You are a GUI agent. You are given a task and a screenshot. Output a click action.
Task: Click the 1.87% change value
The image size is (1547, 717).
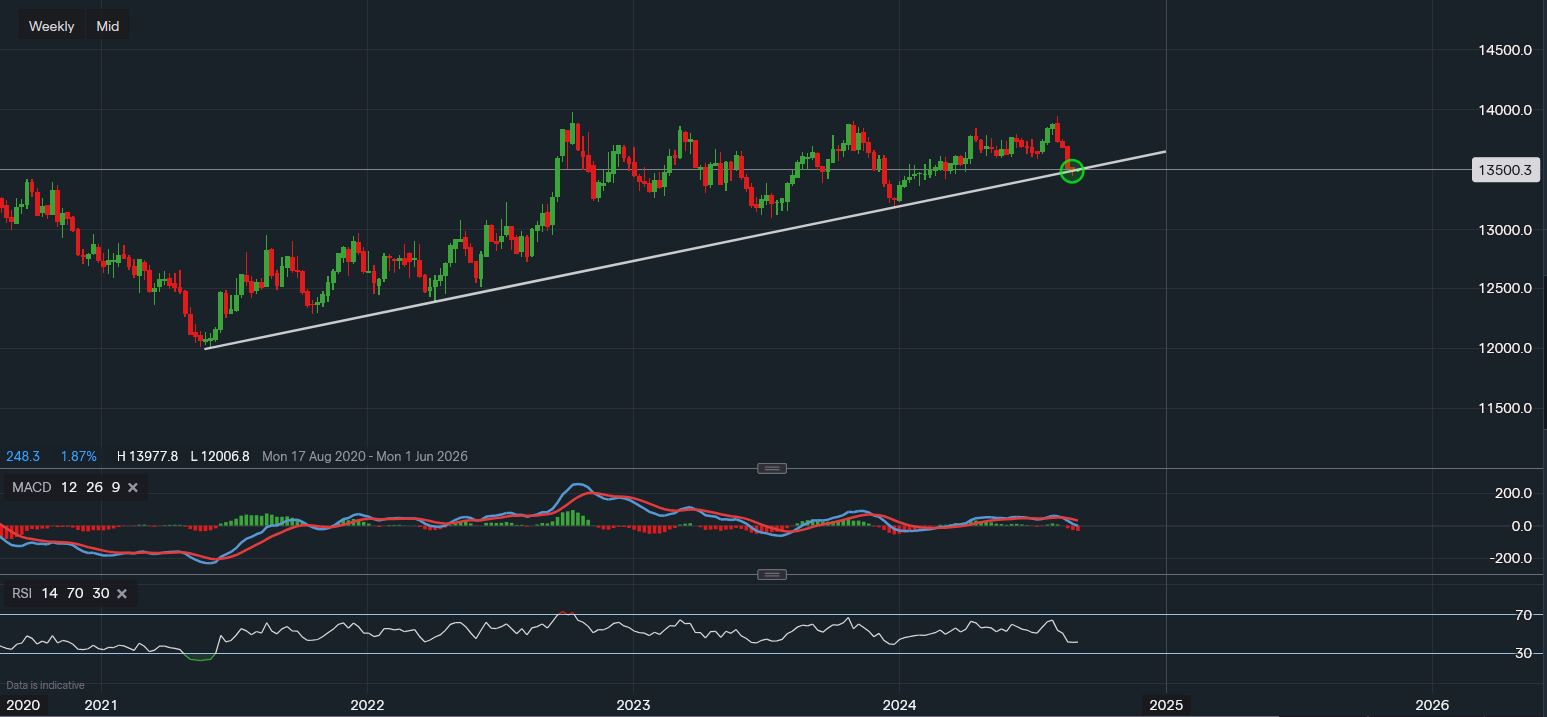(79, 456)
